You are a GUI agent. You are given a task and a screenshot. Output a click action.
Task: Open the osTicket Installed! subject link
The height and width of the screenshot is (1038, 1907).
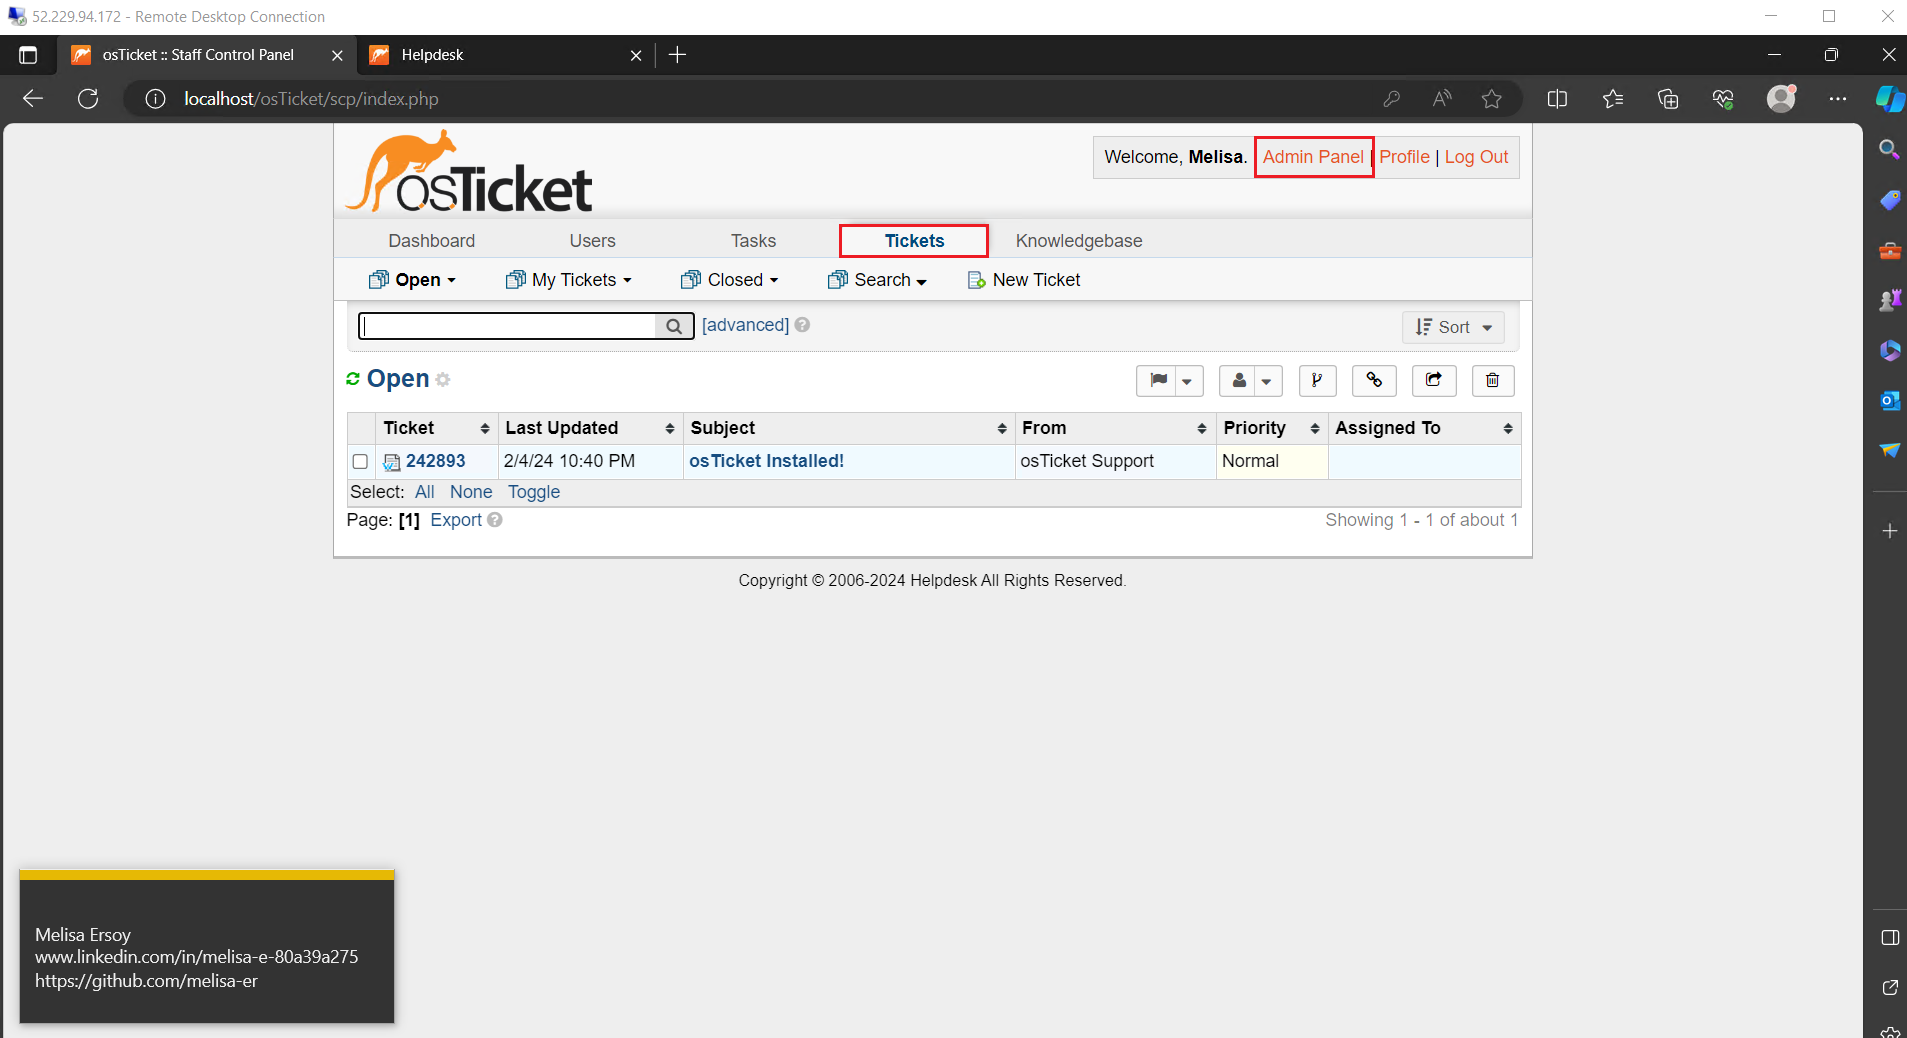766,461
